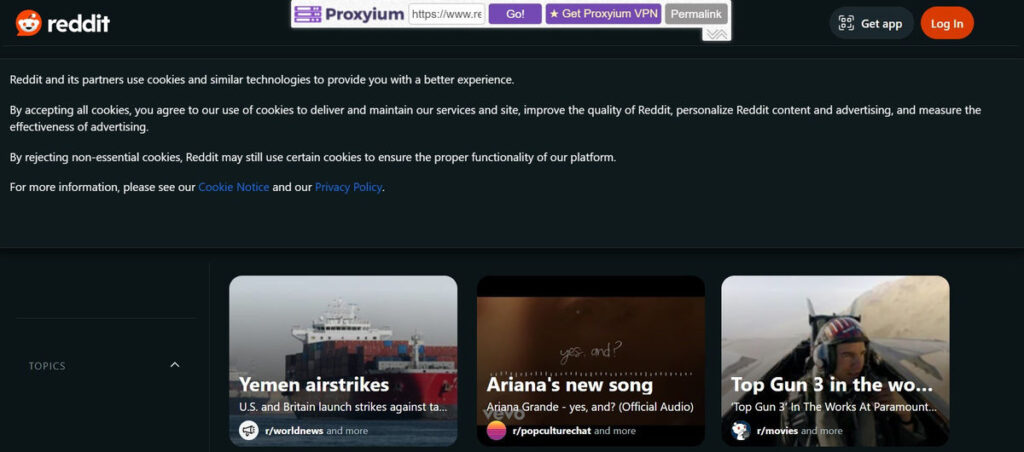
Task: Open the Cookie Notice link
Action: click(x=233, y=187)
